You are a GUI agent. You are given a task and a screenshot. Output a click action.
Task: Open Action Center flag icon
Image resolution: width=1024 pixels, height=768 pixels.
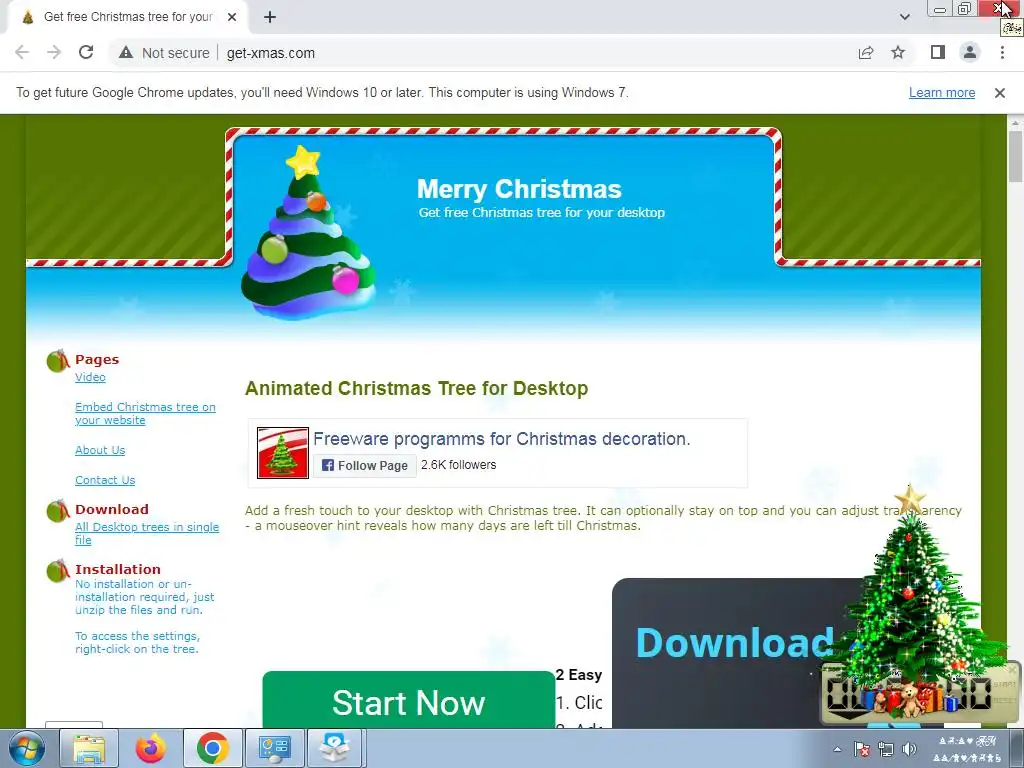pyautogui.click(x=862, y=749)
